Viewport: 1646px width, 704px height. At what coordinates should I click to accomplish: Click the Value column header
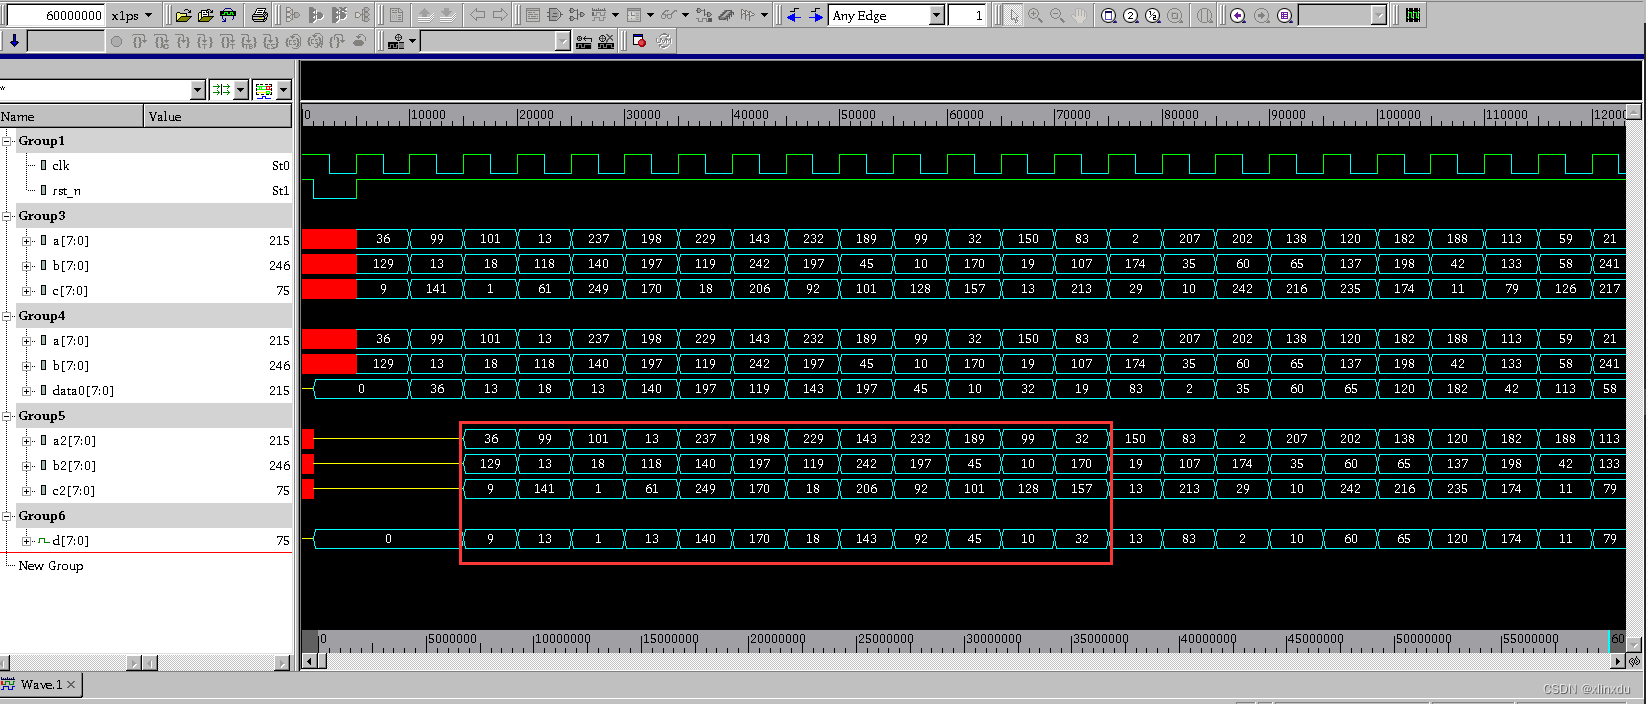218,116
